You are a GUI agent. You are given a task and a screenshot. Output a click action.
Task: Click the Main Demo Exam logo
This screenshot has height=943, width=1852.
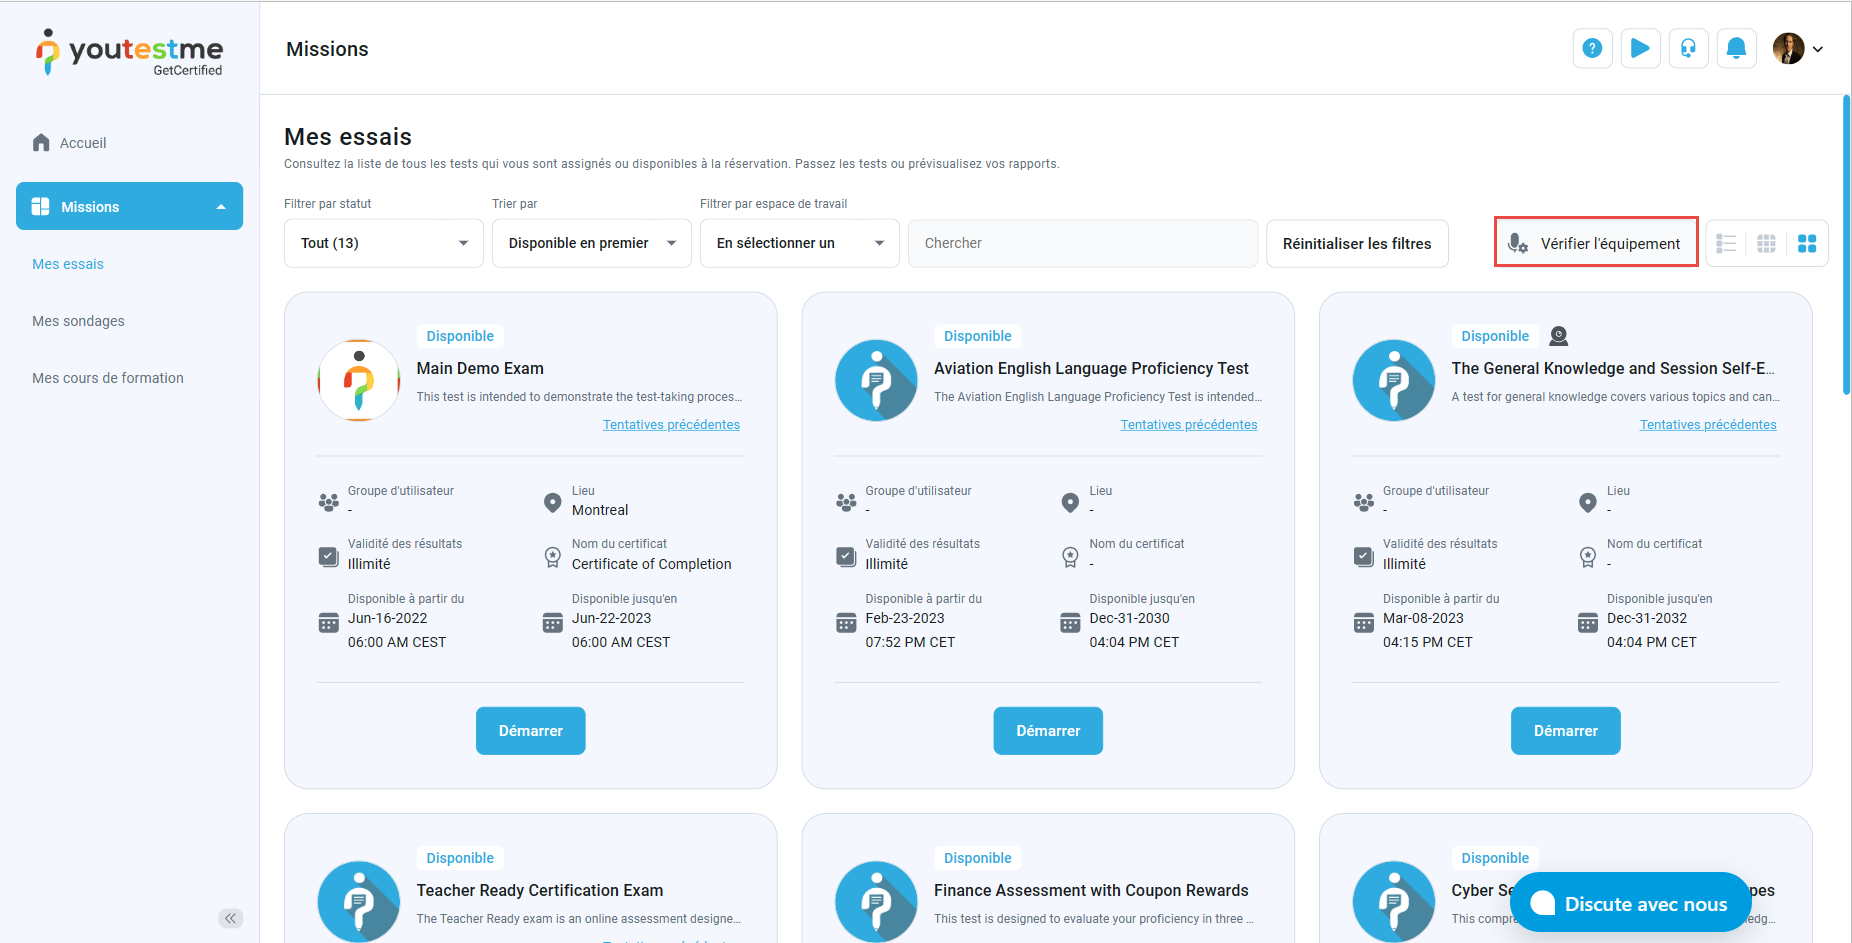[x=359, y=380]
